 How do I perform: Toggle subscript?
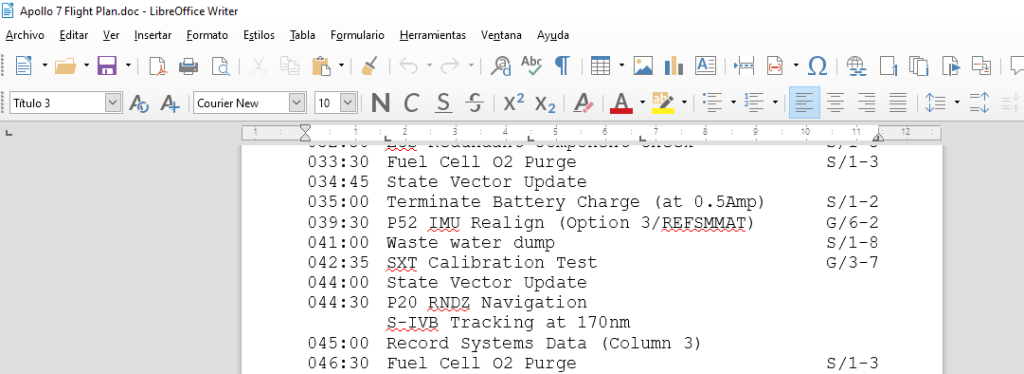pyautogui.click(x=545, y=102)
